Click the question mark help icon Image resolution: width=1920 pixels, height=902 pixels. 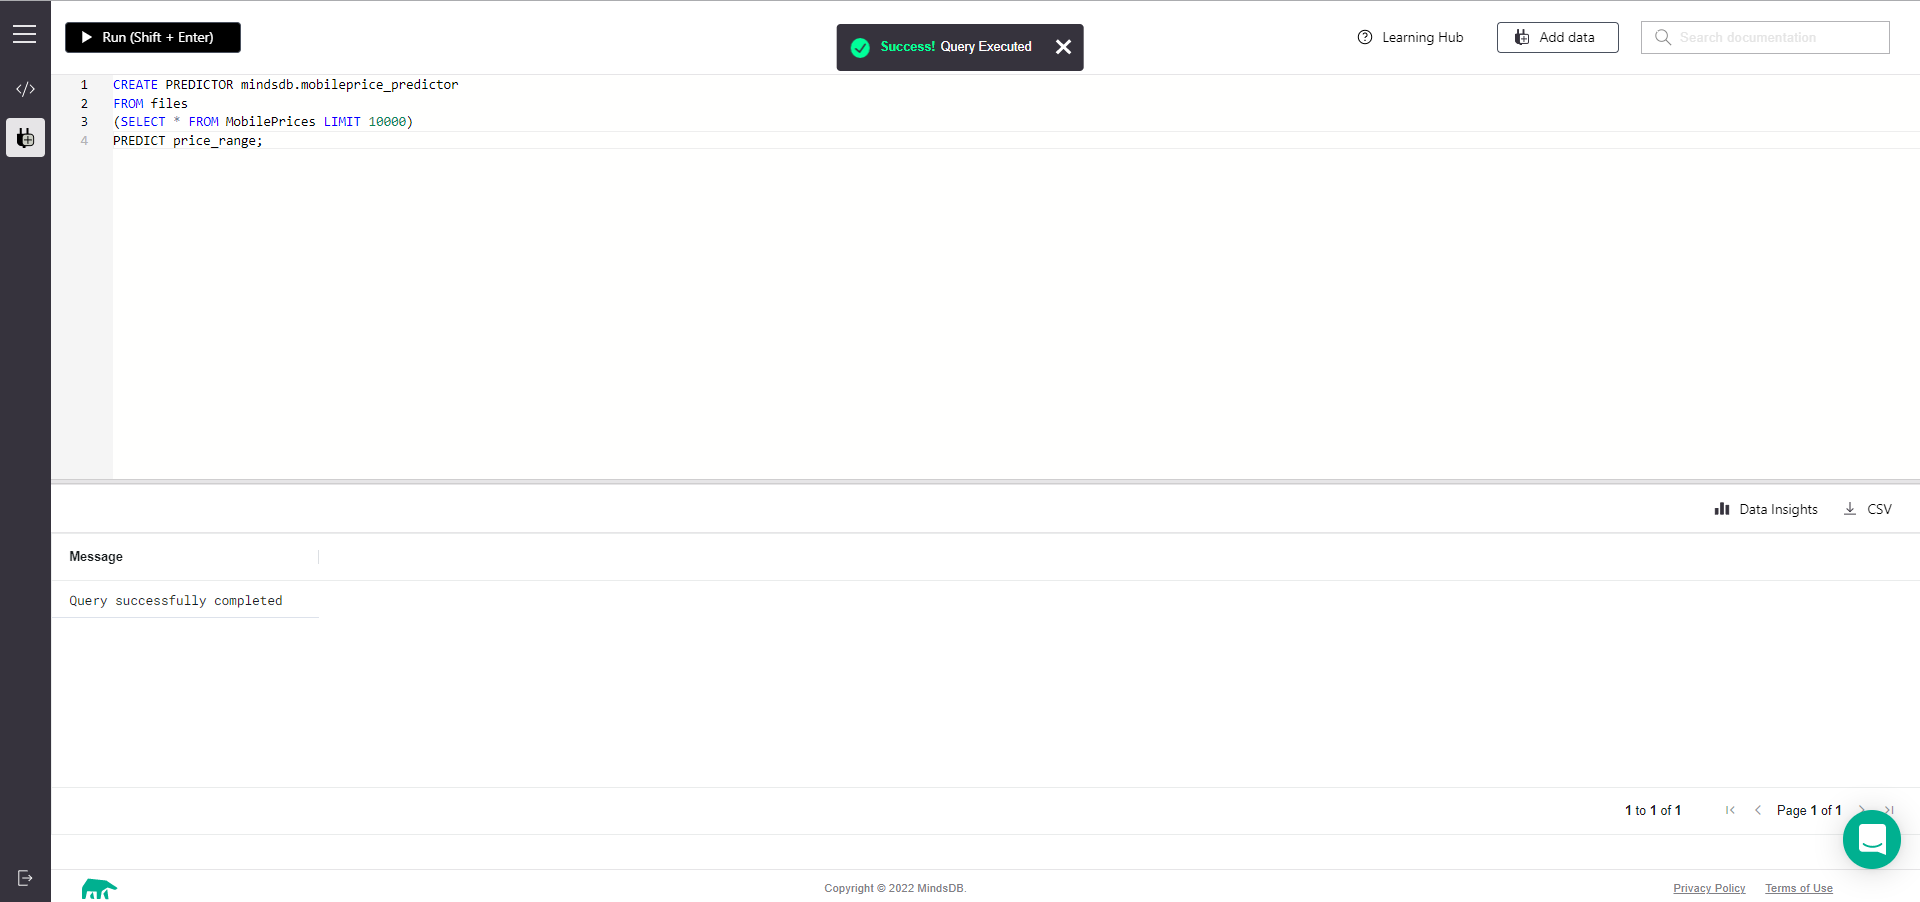tap(1365, 37)
